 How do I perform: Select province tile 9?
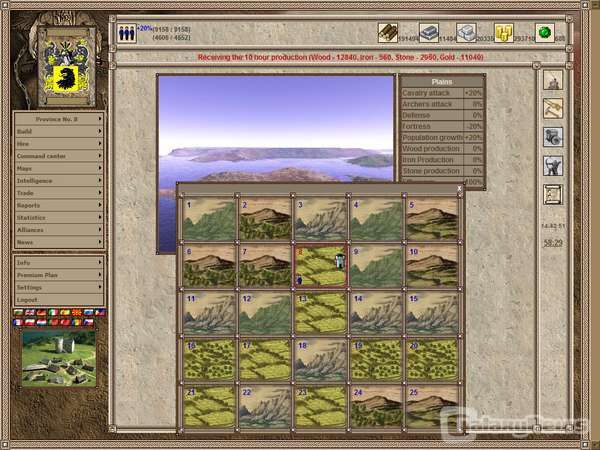pyautogui.click(x=376, y=266)
